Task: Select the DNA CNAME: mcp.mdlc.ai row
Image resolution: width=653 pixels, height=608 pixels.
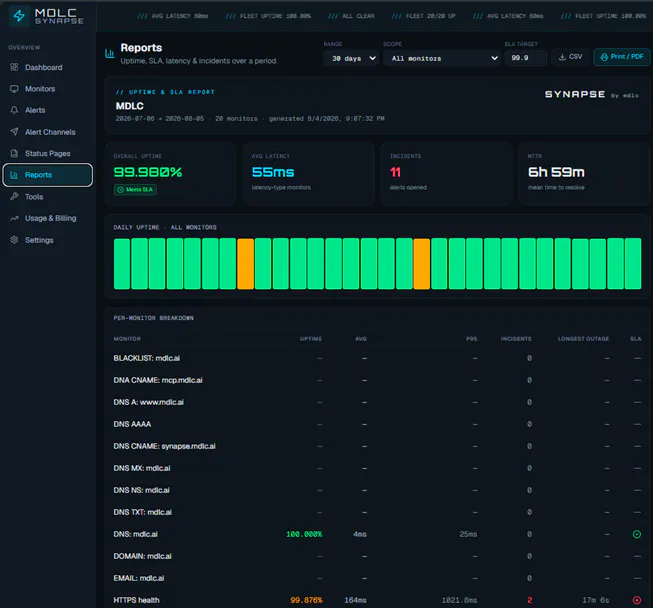Action: click(x=377, y=380)
